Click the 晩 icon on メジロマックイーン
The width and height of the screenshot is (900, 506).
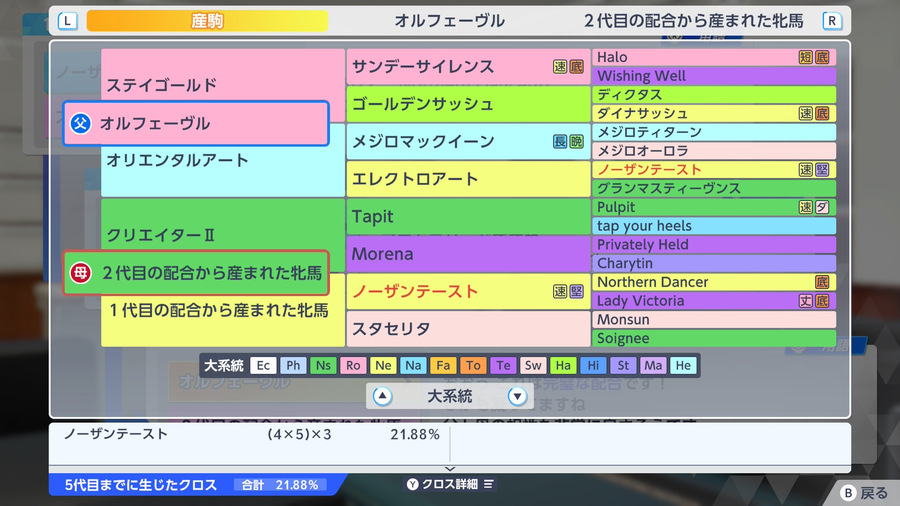click(x=576, y=142)
